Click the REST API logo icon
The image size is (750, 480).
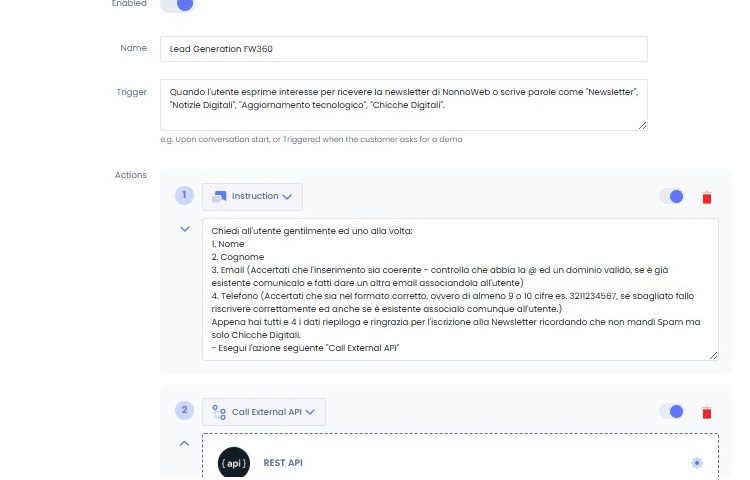pos(234,462)
